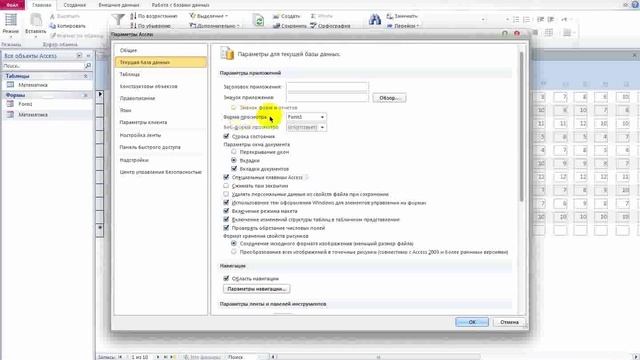Toggle the Строка состояния checkbox
Viewport: 640px width, 360px height.
pyautogui.click(x=226, y=136)
